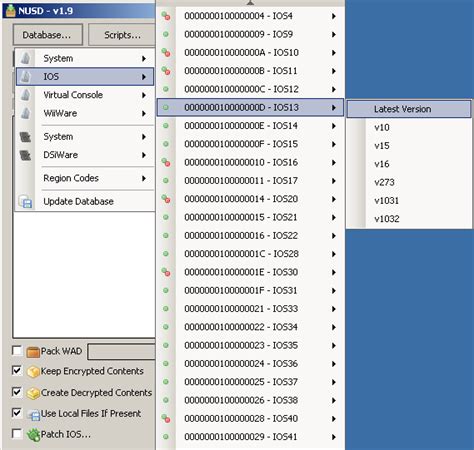Image resolution: width=474 pixels, height=450 pixels.
Task: Click the Wii icon beside WiiWare
Action: click(26, 113)
